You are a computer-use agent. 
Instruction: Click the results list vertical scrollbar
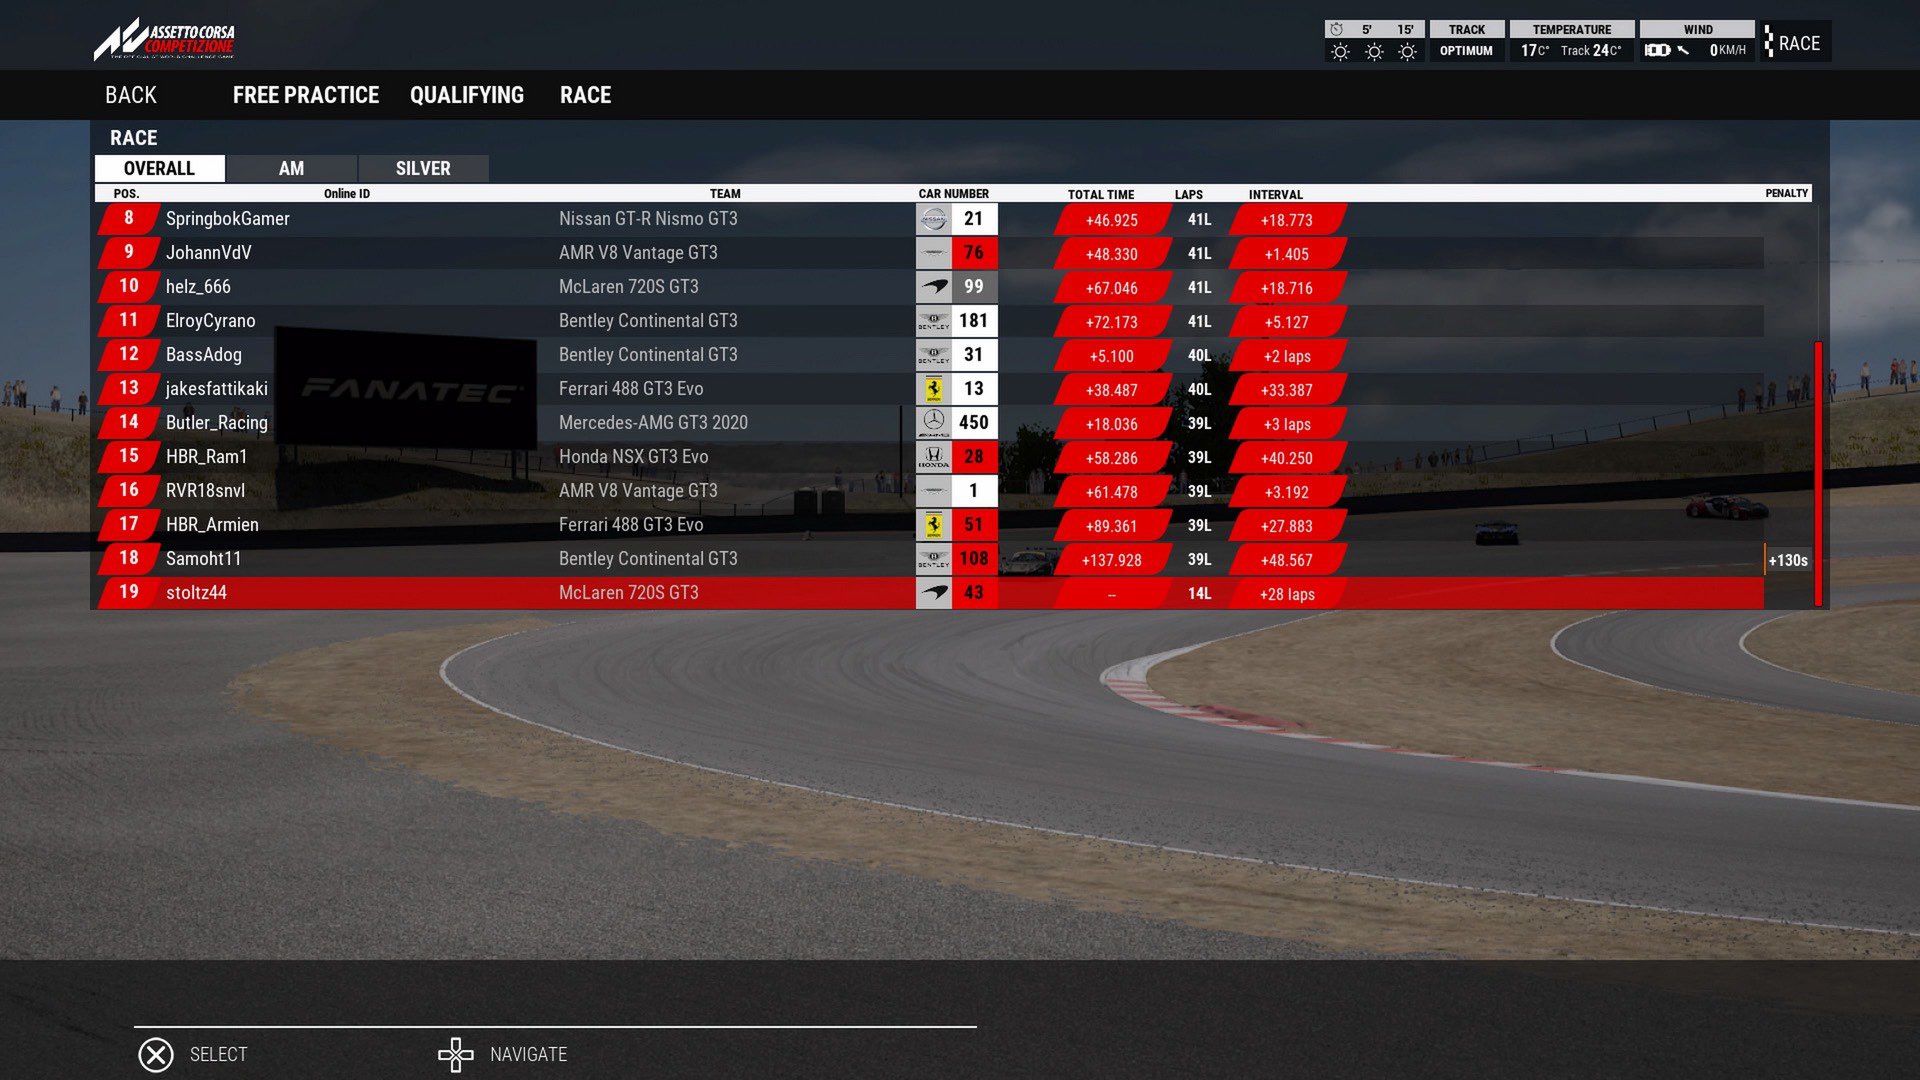click(1818, 474)
